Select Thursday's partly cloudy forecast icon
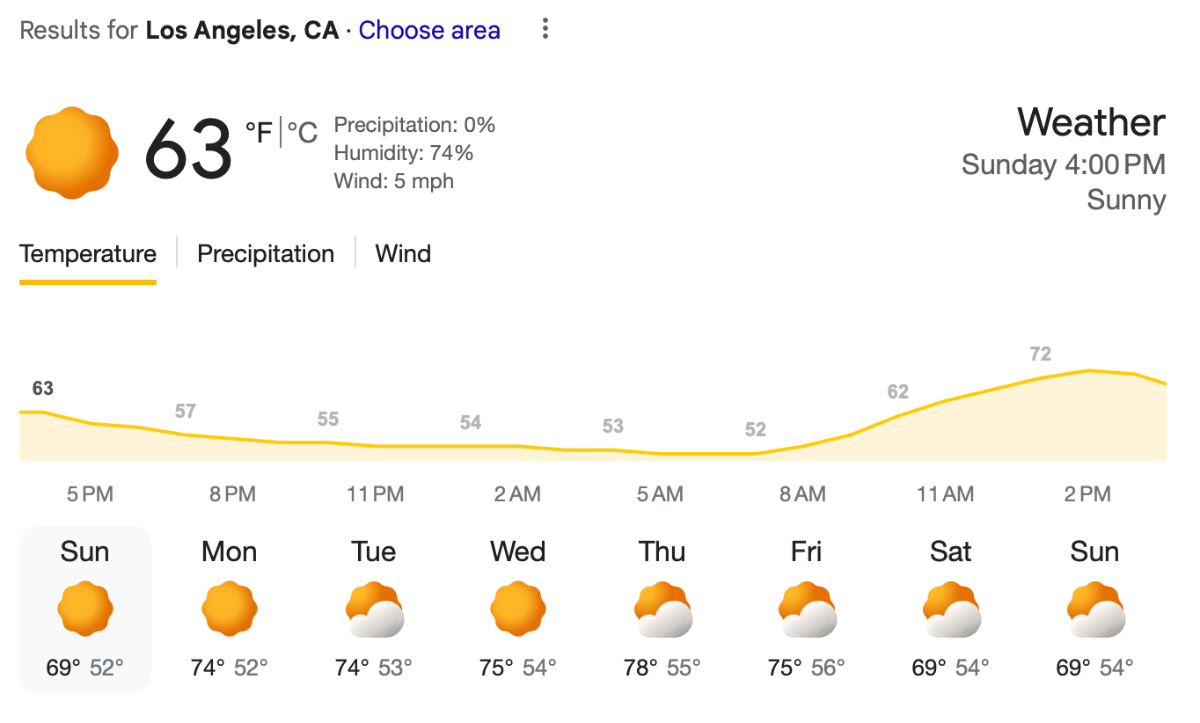The width and height of the screenshot is (1200, 723). pyautogui.click(x=662, y=609)
